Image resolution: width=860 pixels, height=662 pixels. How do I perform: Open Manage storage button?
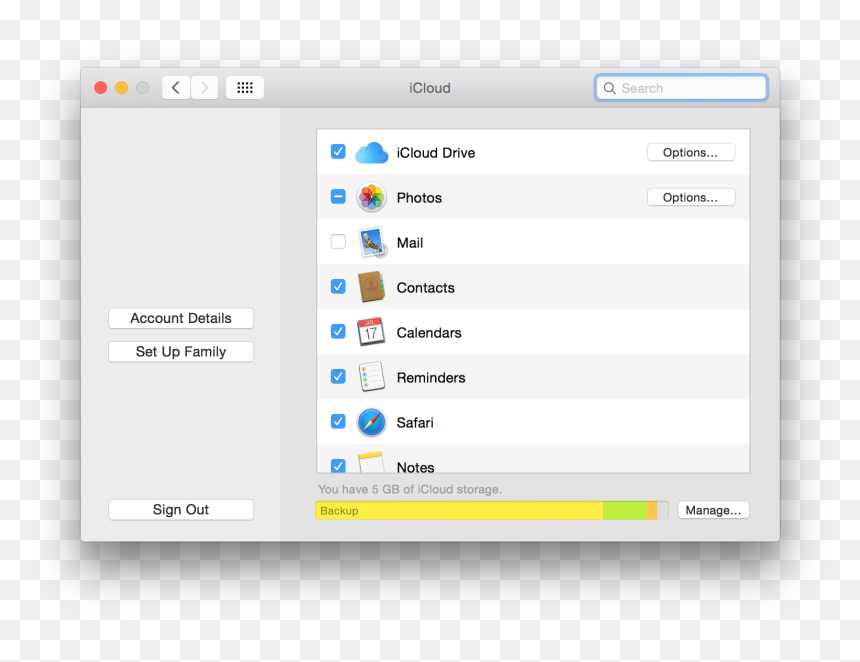(x=713, y=511)
